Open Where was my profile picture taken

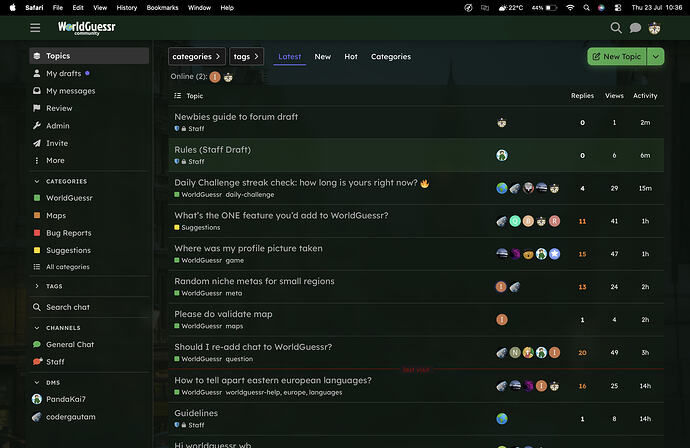point(248,248)
